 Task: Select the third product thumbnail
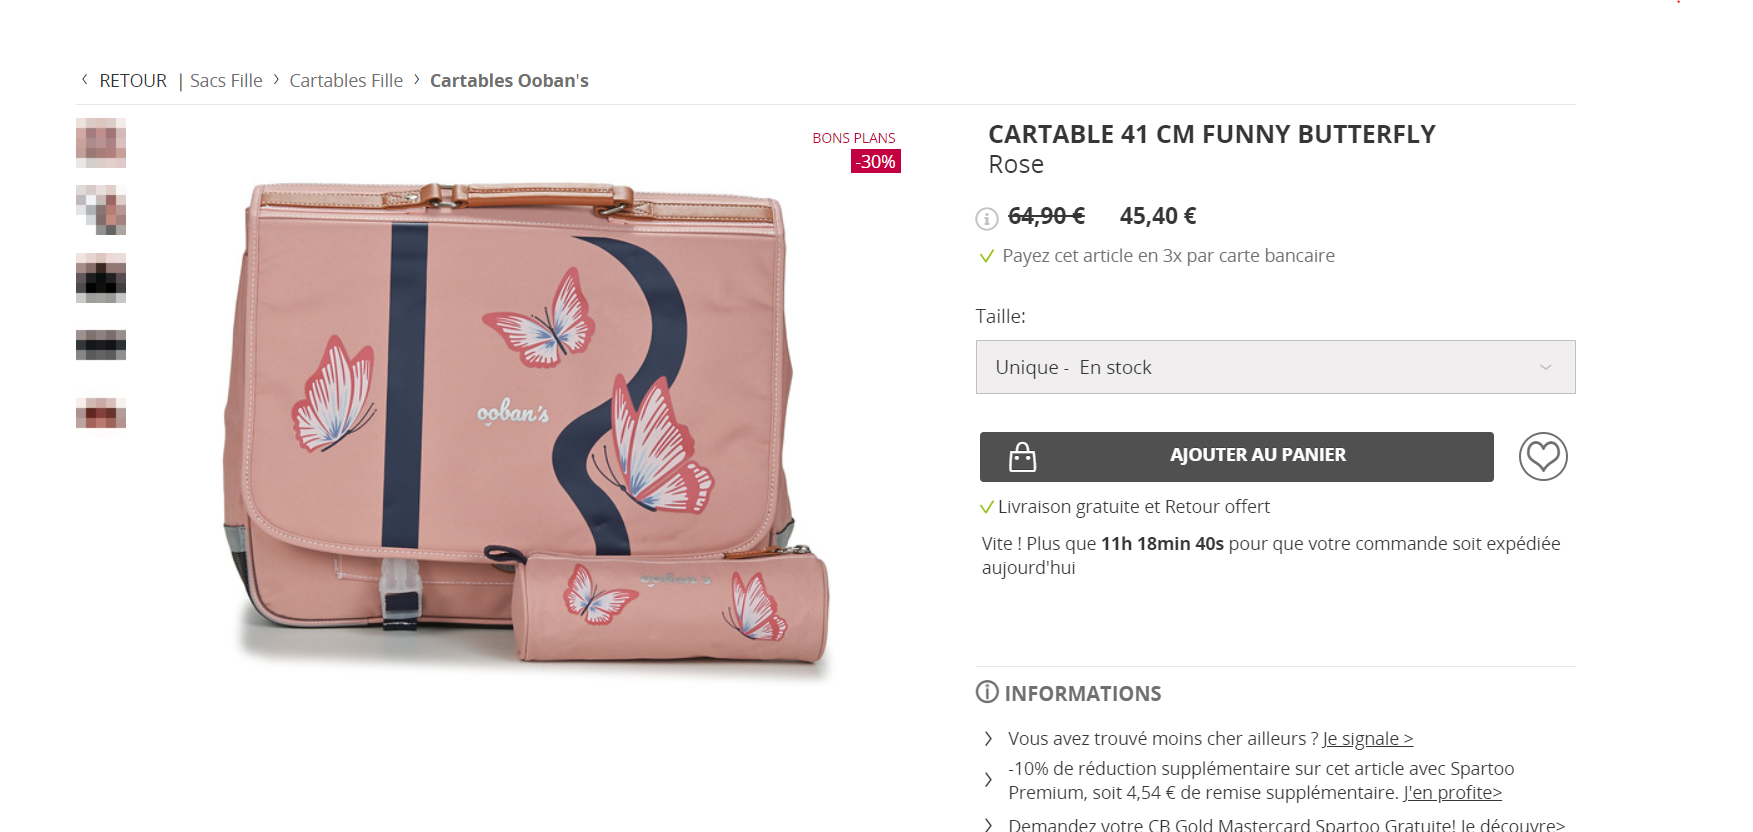[x=101, y=278]
